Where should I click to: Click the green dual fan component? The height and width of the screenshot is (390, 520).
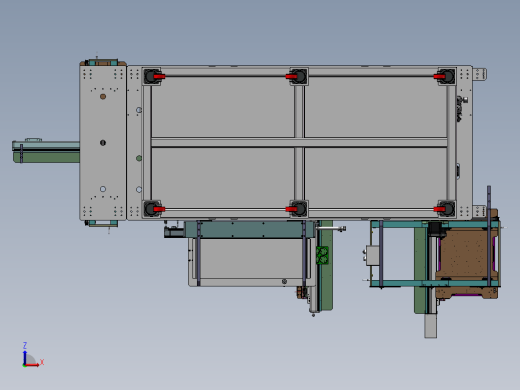tap(322, 255)
